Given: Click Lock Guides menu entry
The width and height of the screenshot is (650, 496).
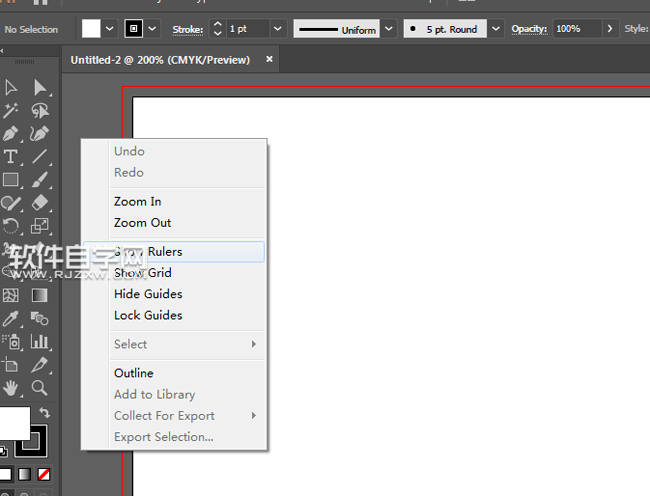Looking at the screenshot, I should (x=148, y=316).
